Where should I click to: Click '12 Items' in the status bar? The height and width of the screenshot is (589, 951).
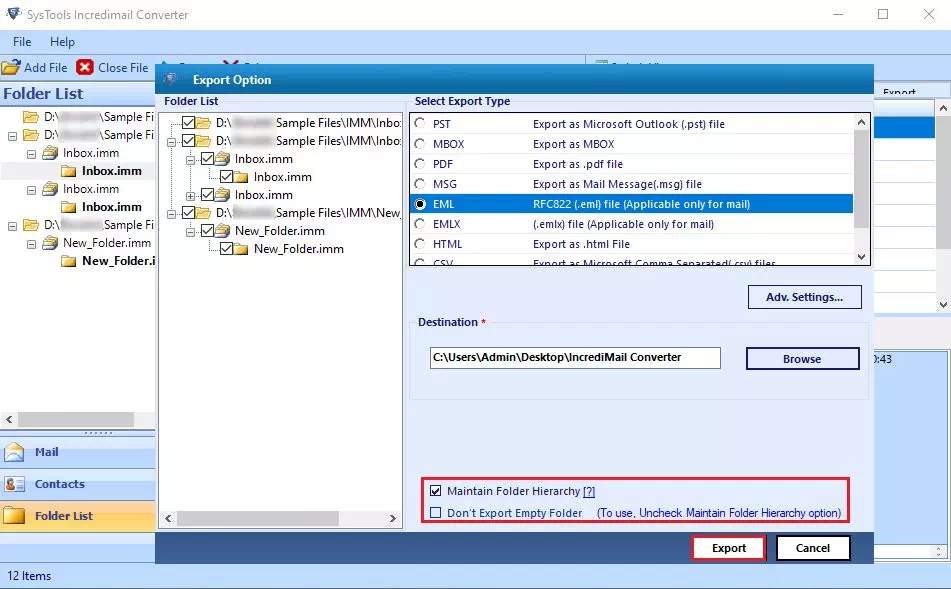pyautogui.click(x=29, y=576)
